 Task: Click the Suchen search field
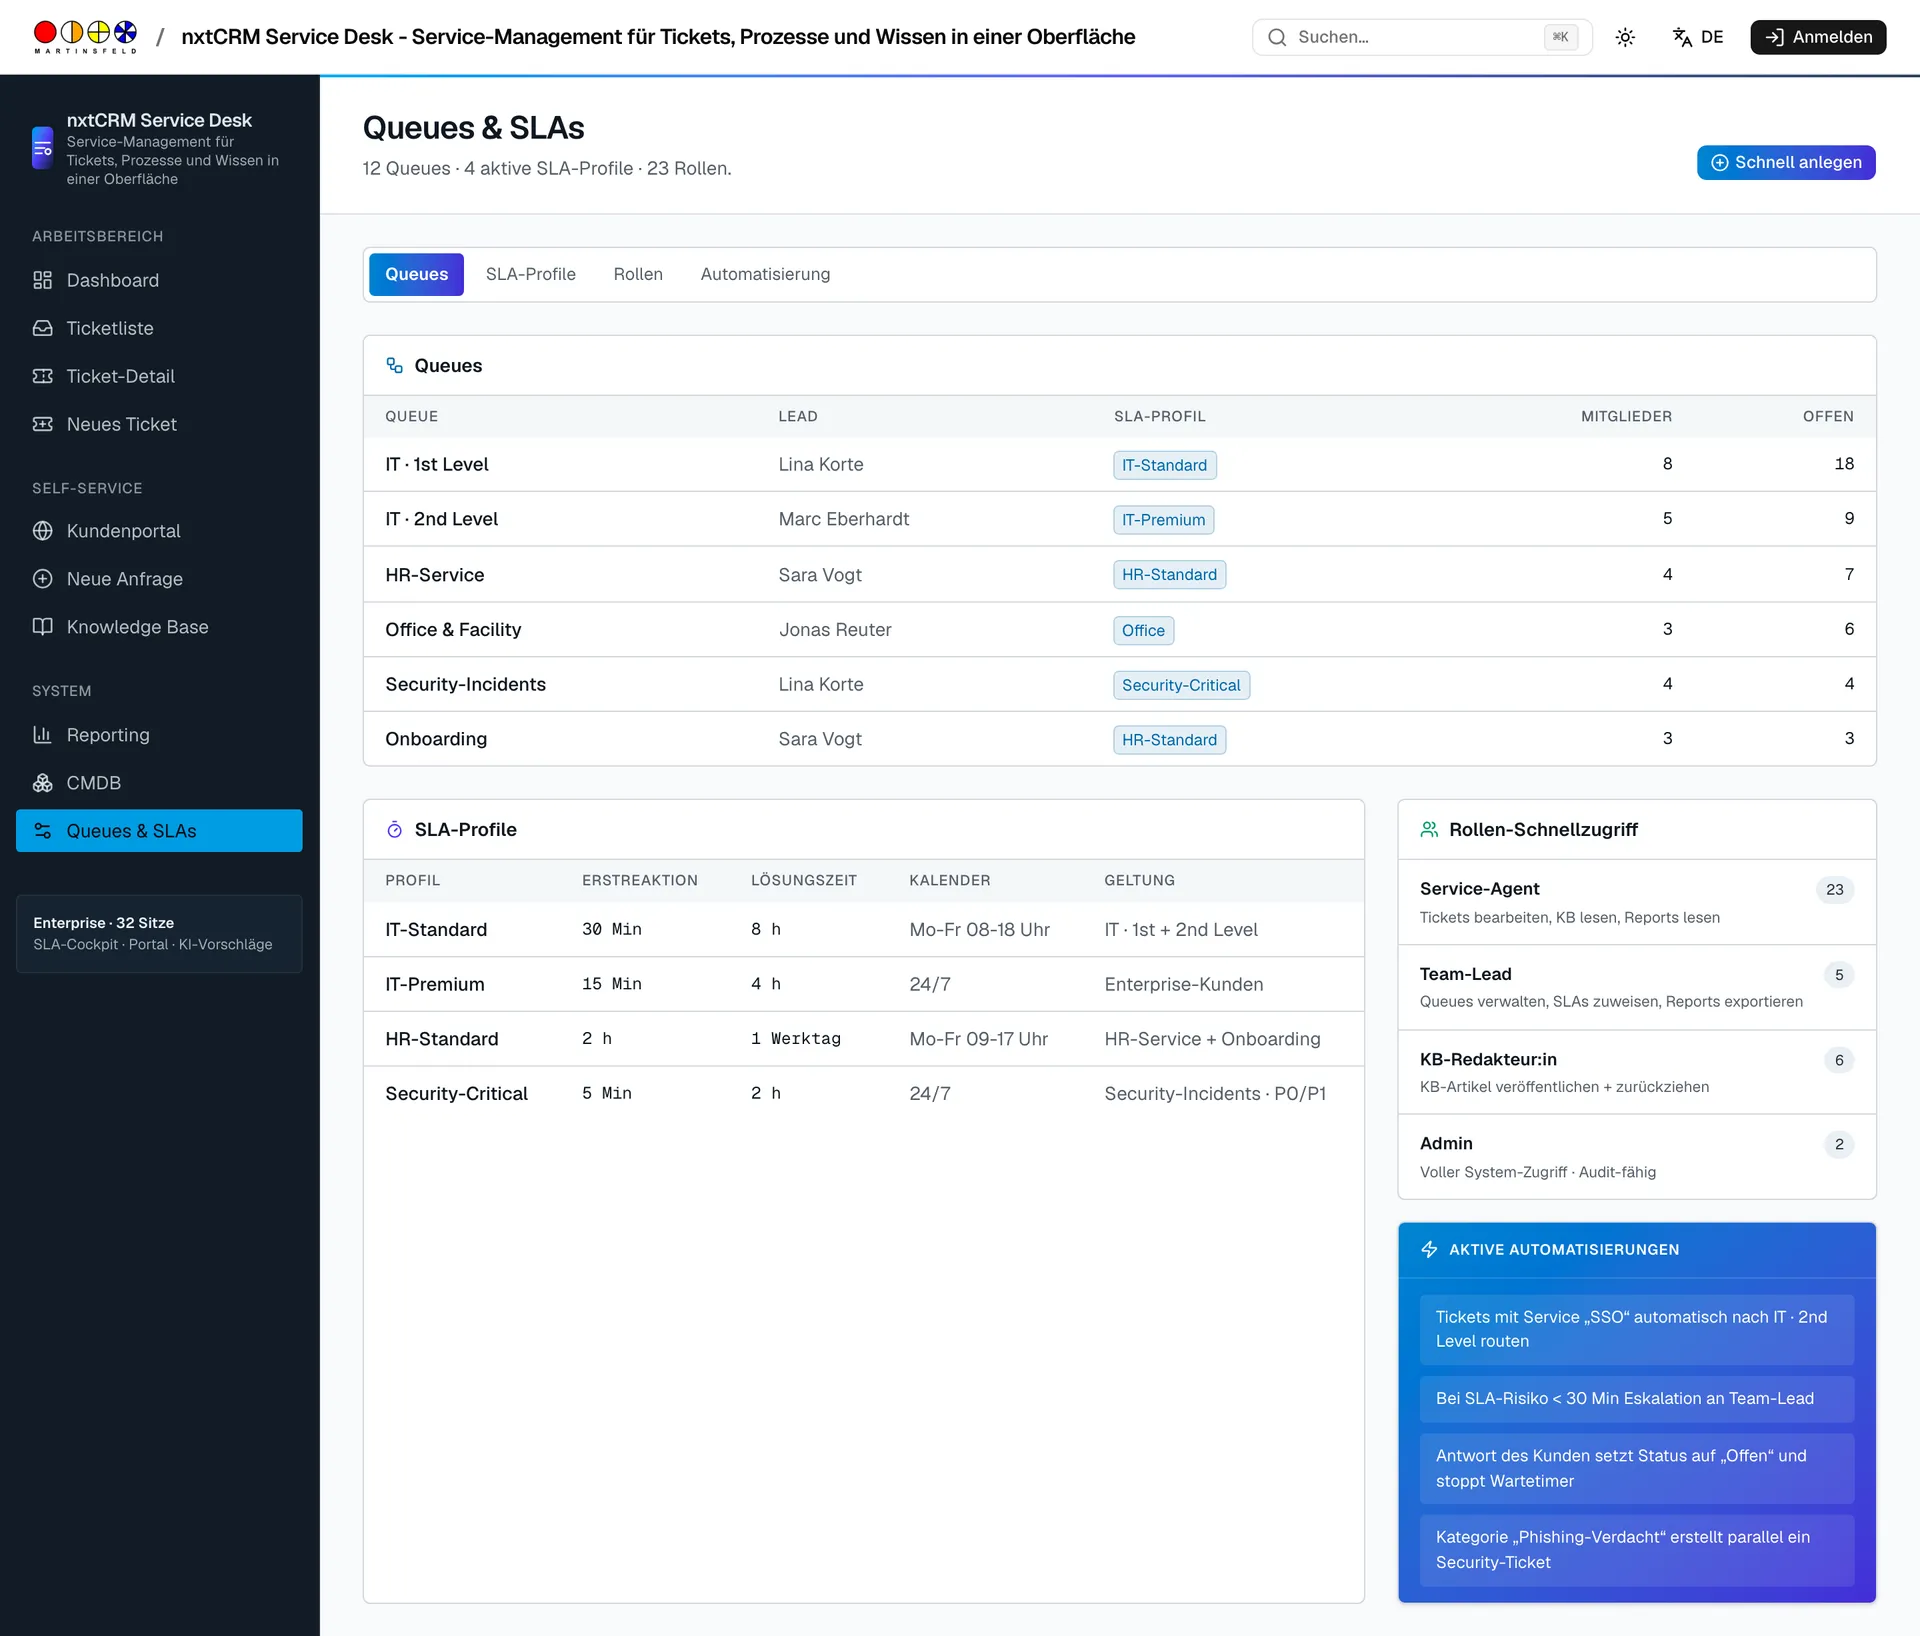click(1421, 37)
